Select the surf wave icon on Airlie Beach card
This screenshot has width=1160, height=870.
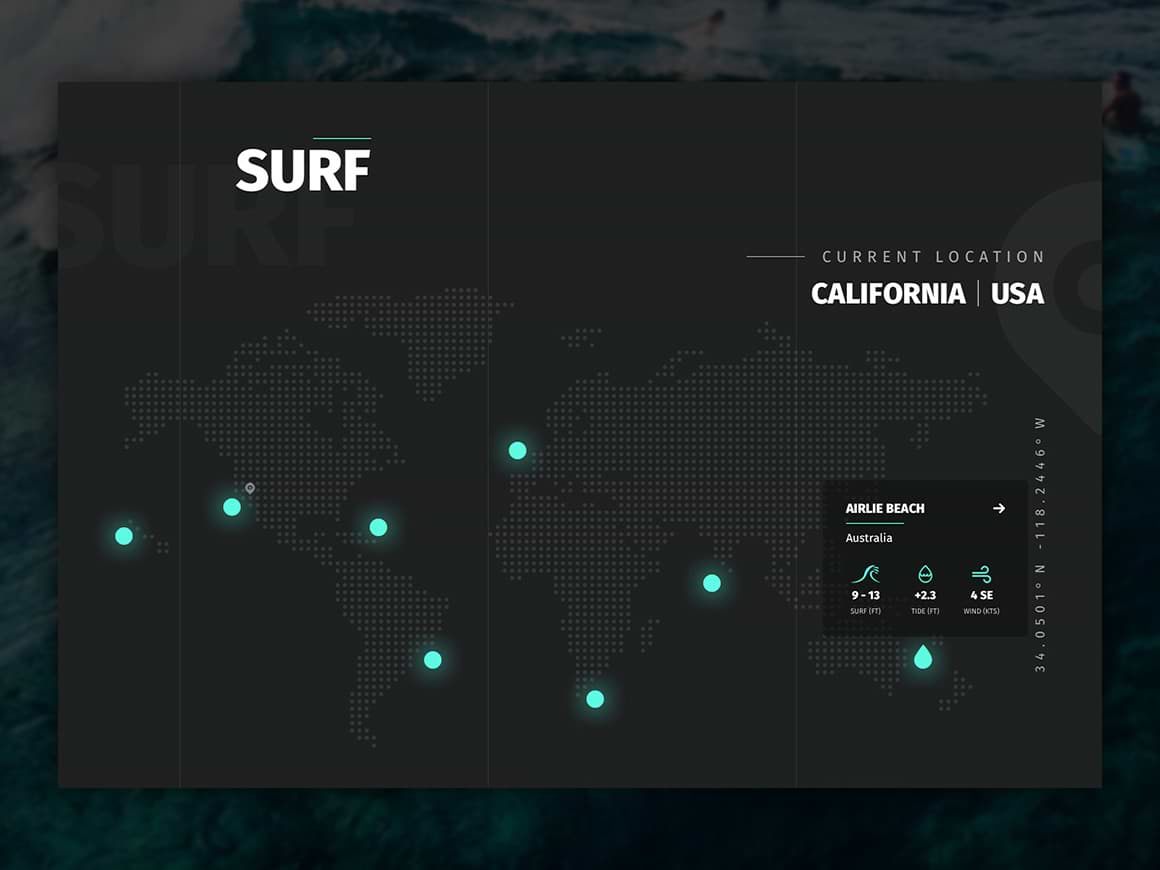pyautogui.click(x=865, y=575)
